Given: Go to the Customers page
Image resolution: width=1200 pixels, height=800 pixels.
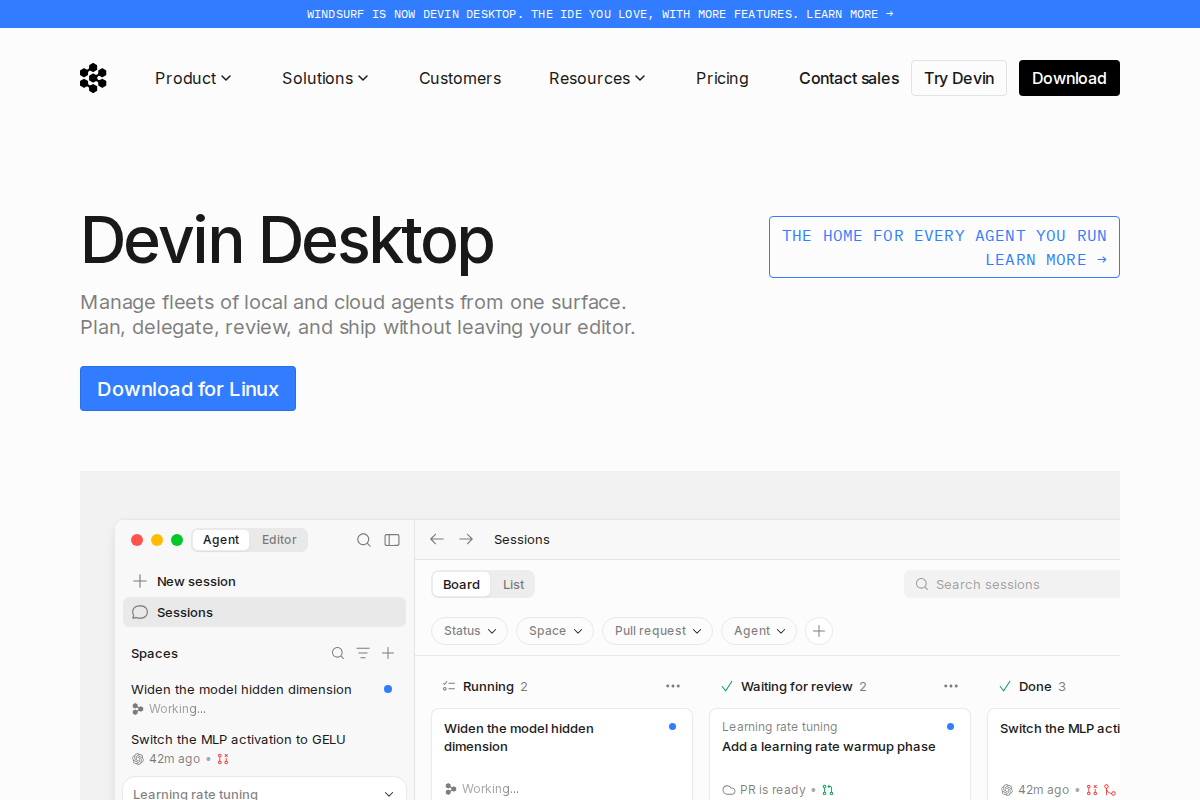Looking at the screenshot, I should point(460,78).
